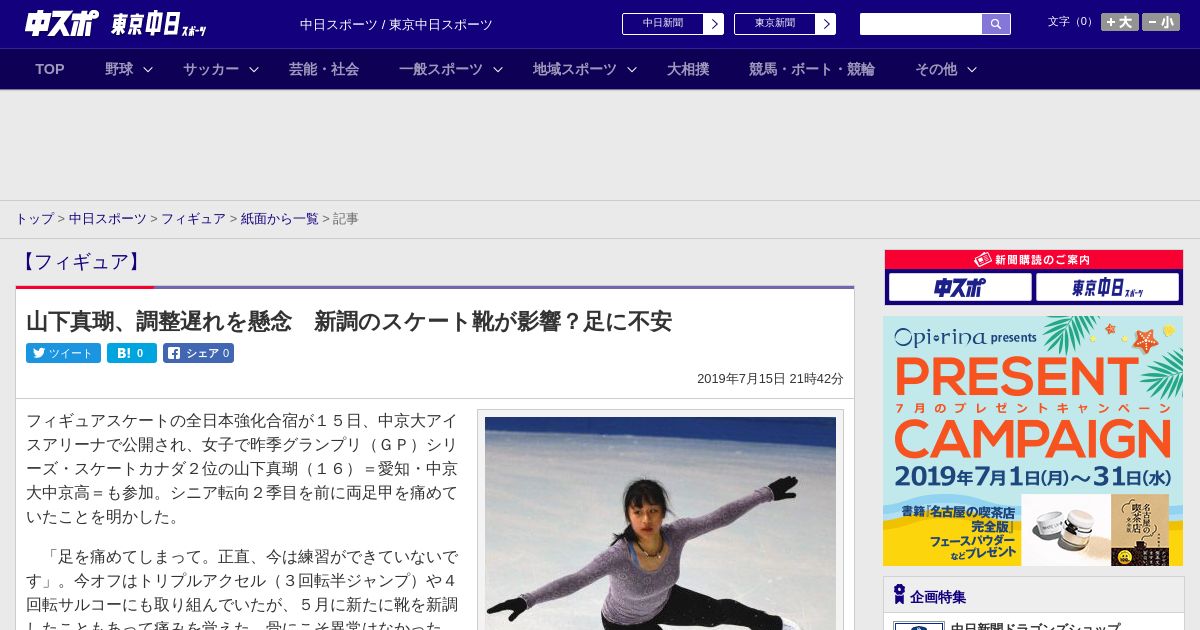Viewport: 1200px width, 630px height.
Task: Share the article via the Twitter ツイート button
Action: (63, 353)
